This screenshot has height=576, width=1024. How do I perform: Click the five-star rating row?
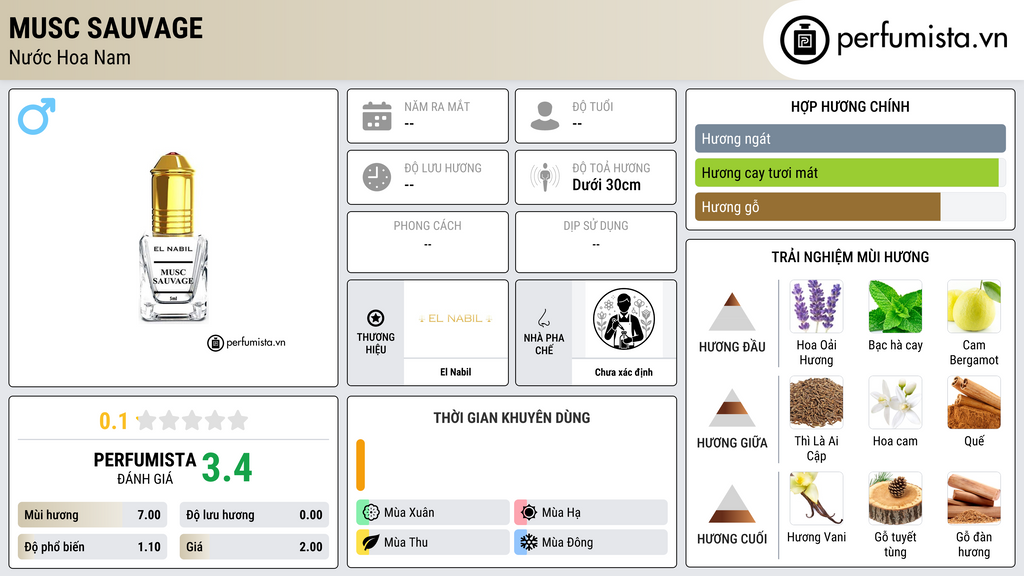coord(193,420)
